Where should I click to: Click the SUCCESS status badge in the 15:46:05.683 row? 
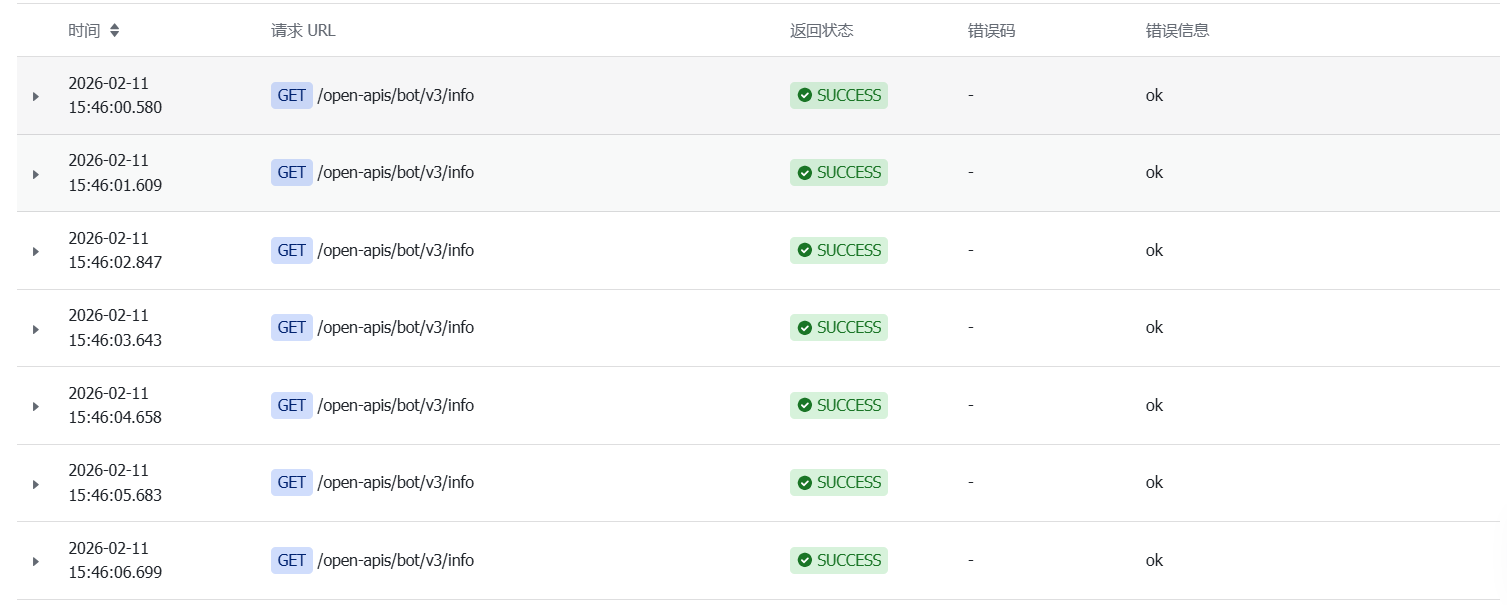pos(839,482)
